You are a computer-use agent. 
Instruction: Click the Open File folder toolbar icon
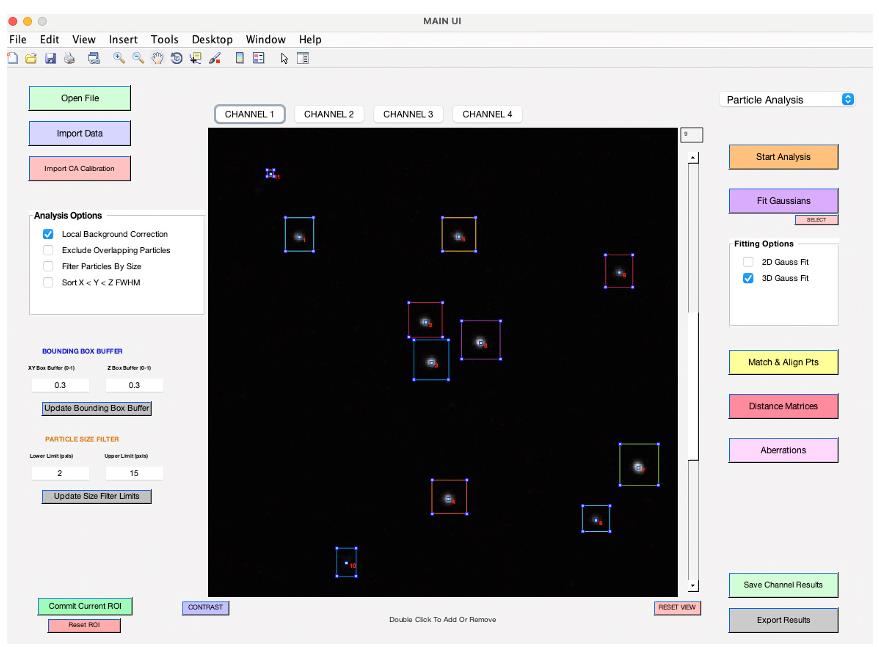(x=31, y=58)
